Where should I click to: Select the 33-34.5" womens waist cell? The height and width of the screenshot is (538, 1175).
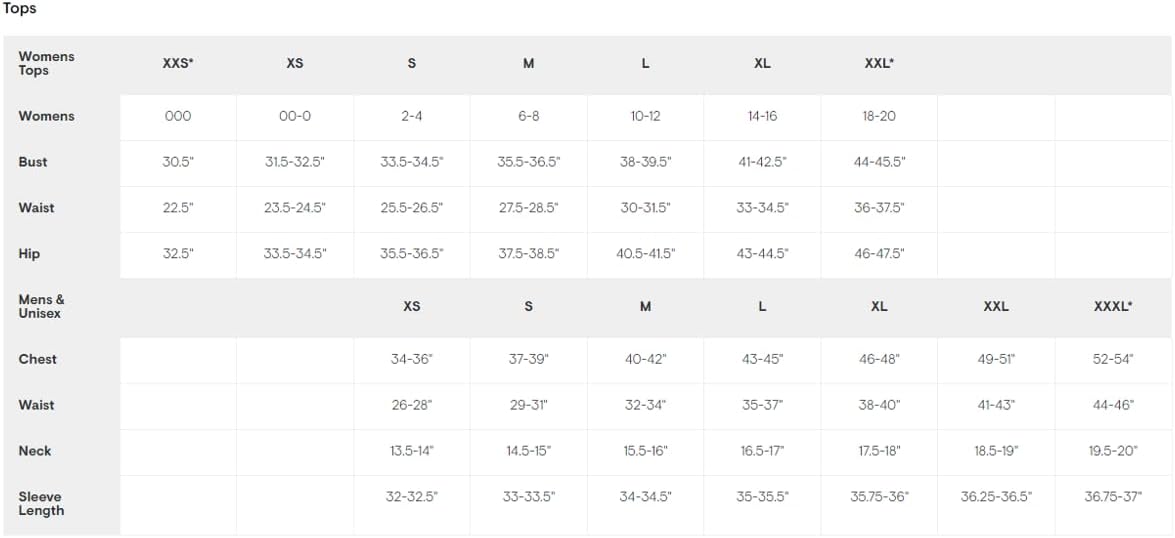pyautogui.click(x=762, y=208)
